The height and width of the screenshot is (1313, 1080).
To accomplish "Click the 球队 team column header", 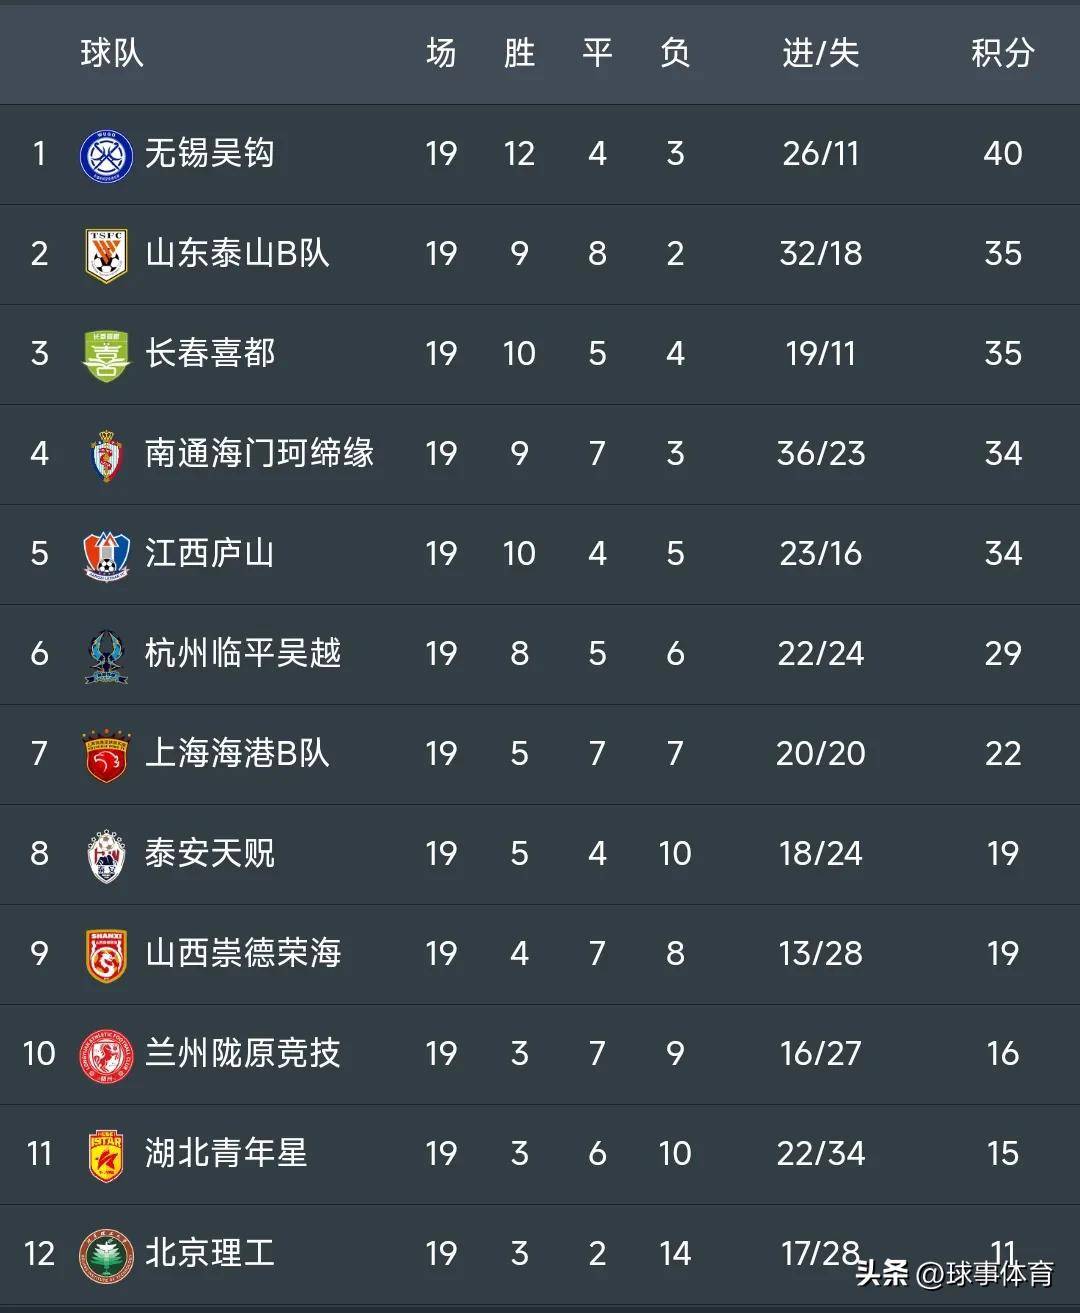I will (x=112, y=52).
